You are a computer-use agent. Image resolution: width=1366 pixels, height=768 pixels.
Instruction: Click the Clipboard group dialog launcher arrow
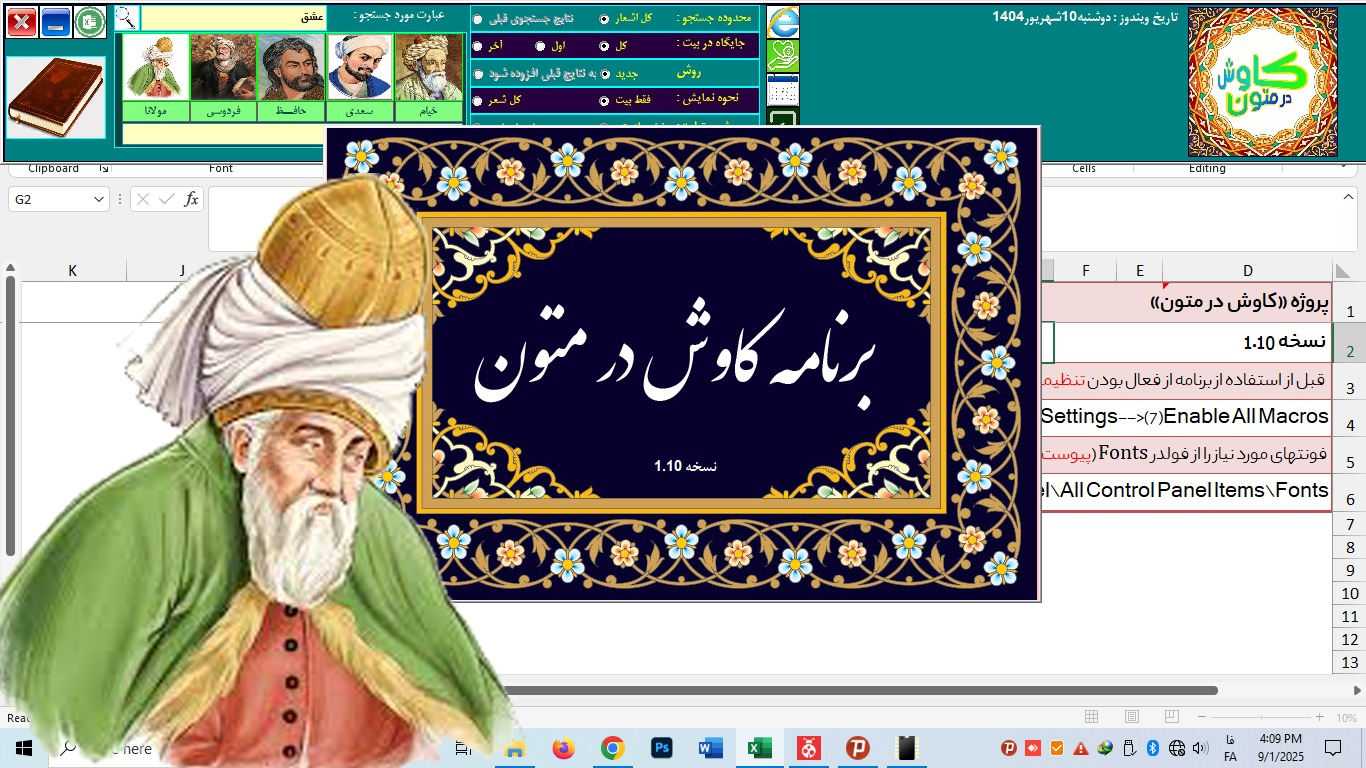(x=104, y=169)
